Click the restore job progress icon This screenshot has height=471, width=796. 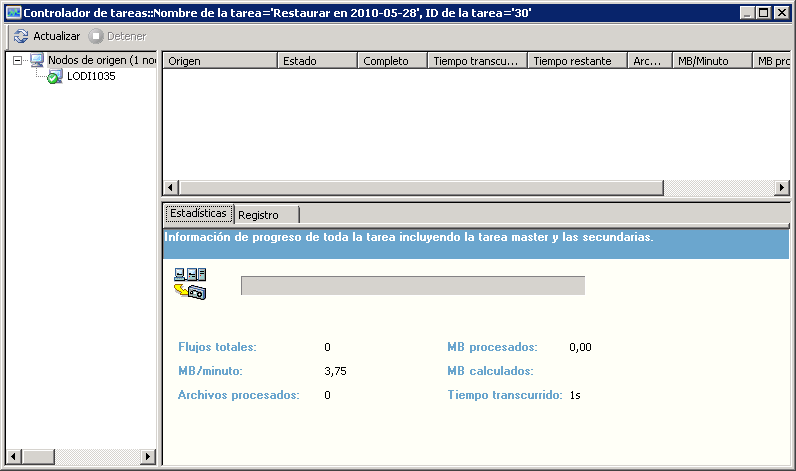pos(190,284)
